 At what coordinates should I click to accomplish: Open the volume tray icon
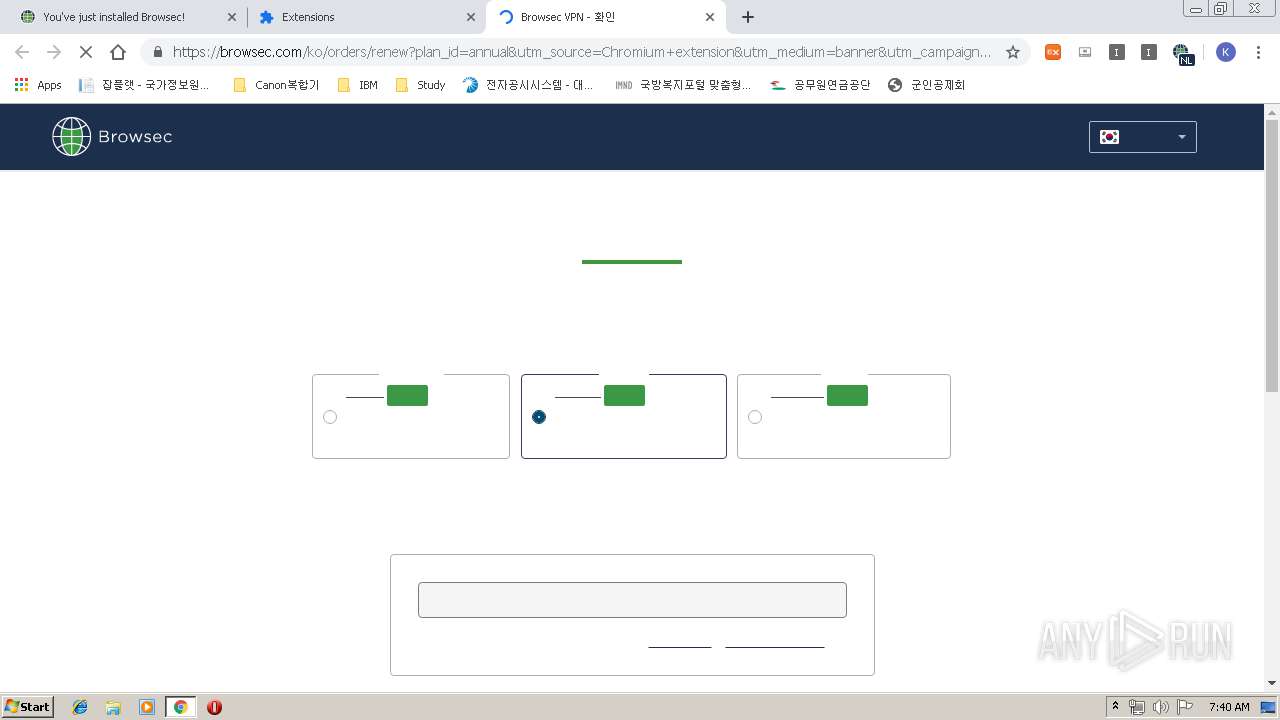[1161, 707]
